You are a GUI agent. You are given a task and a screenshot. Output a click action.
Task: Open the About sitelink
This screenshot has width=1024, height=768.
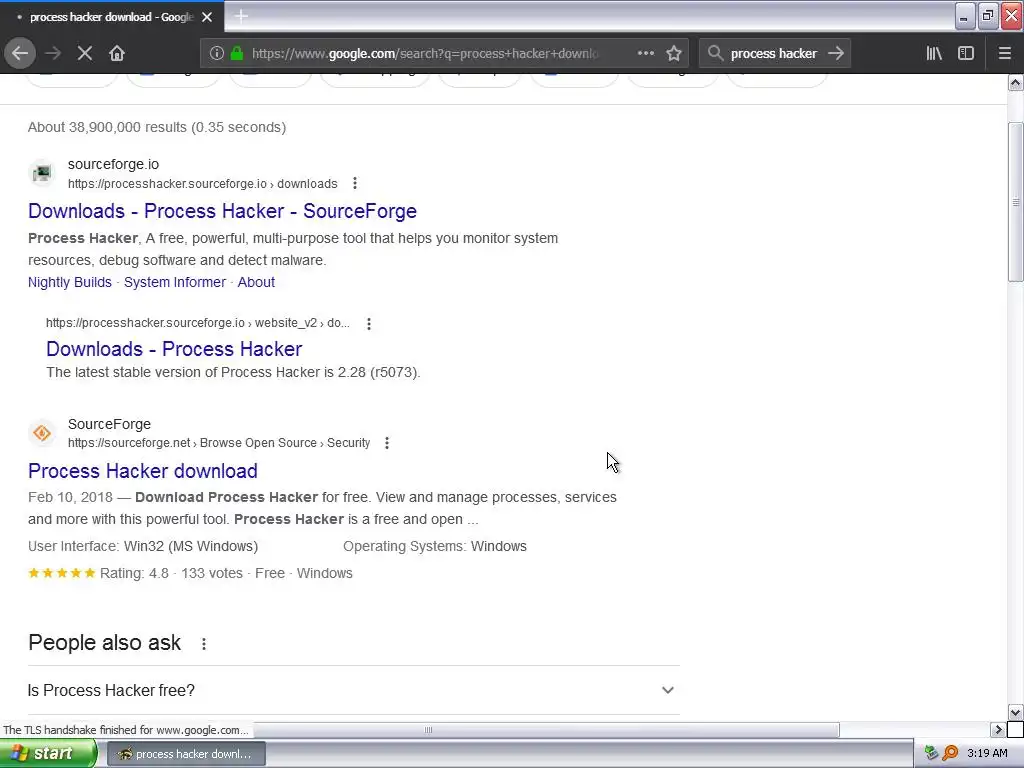point(256,282)
